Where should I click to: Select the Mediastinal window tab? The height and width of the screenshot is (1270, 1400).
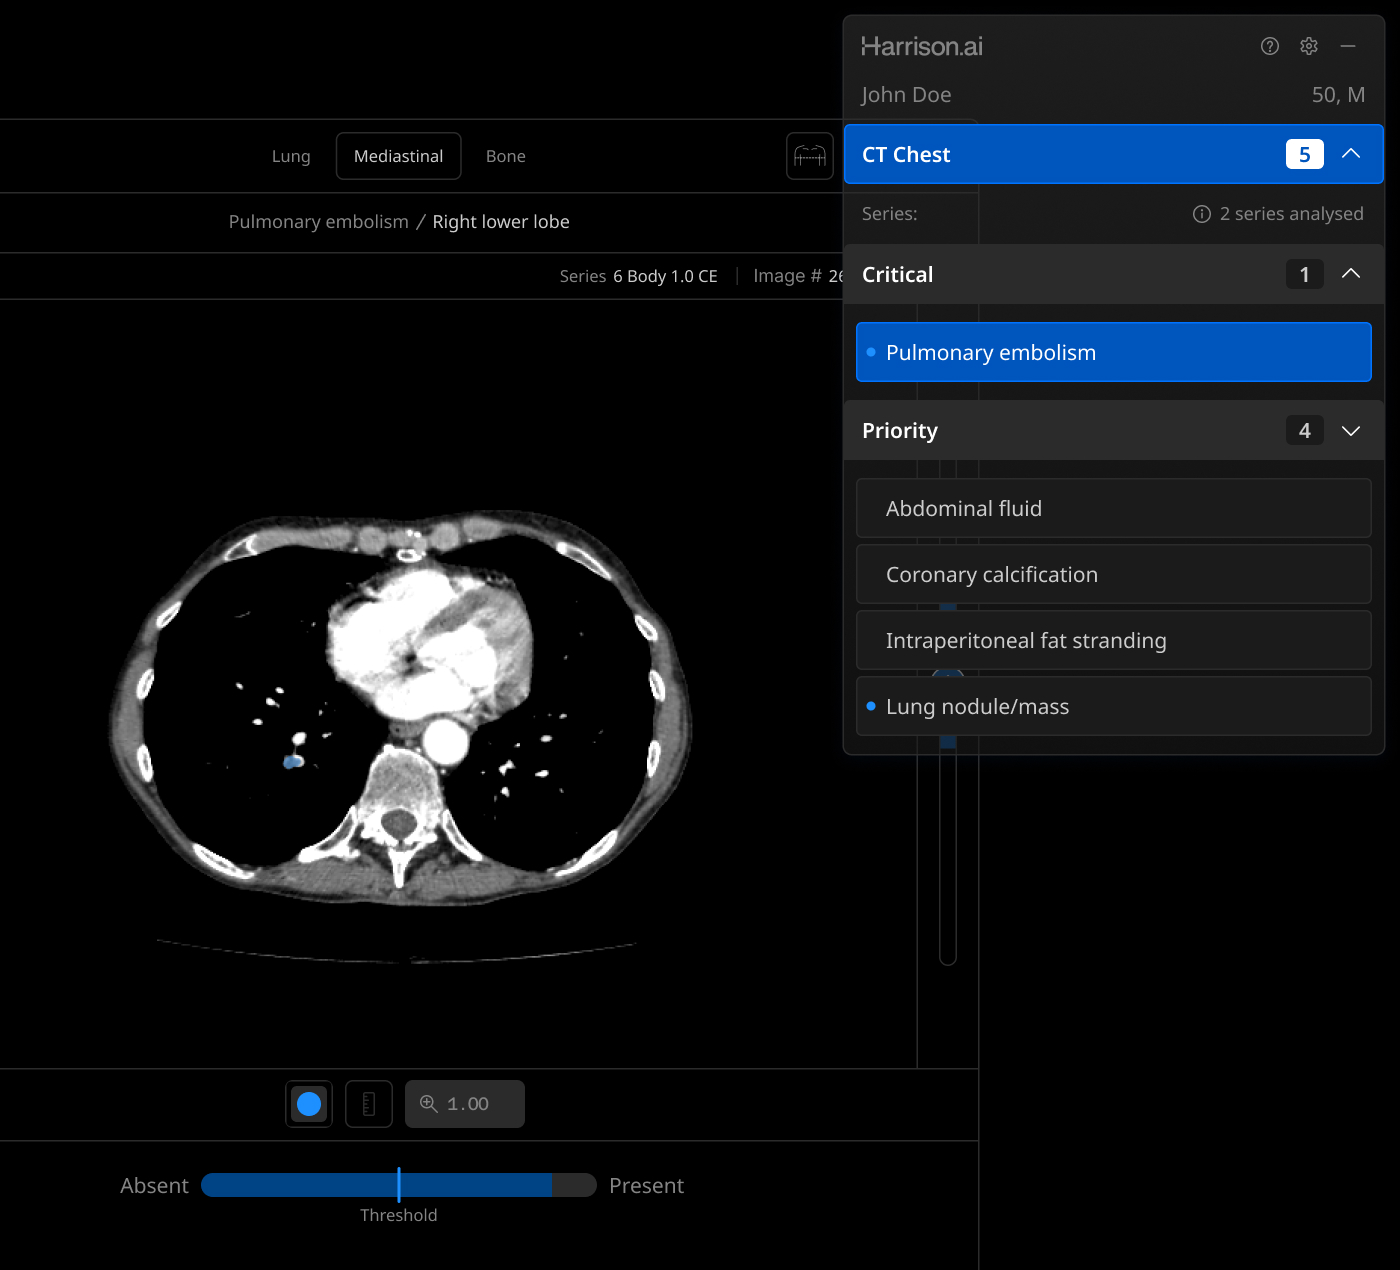click(x=398, y=156)
